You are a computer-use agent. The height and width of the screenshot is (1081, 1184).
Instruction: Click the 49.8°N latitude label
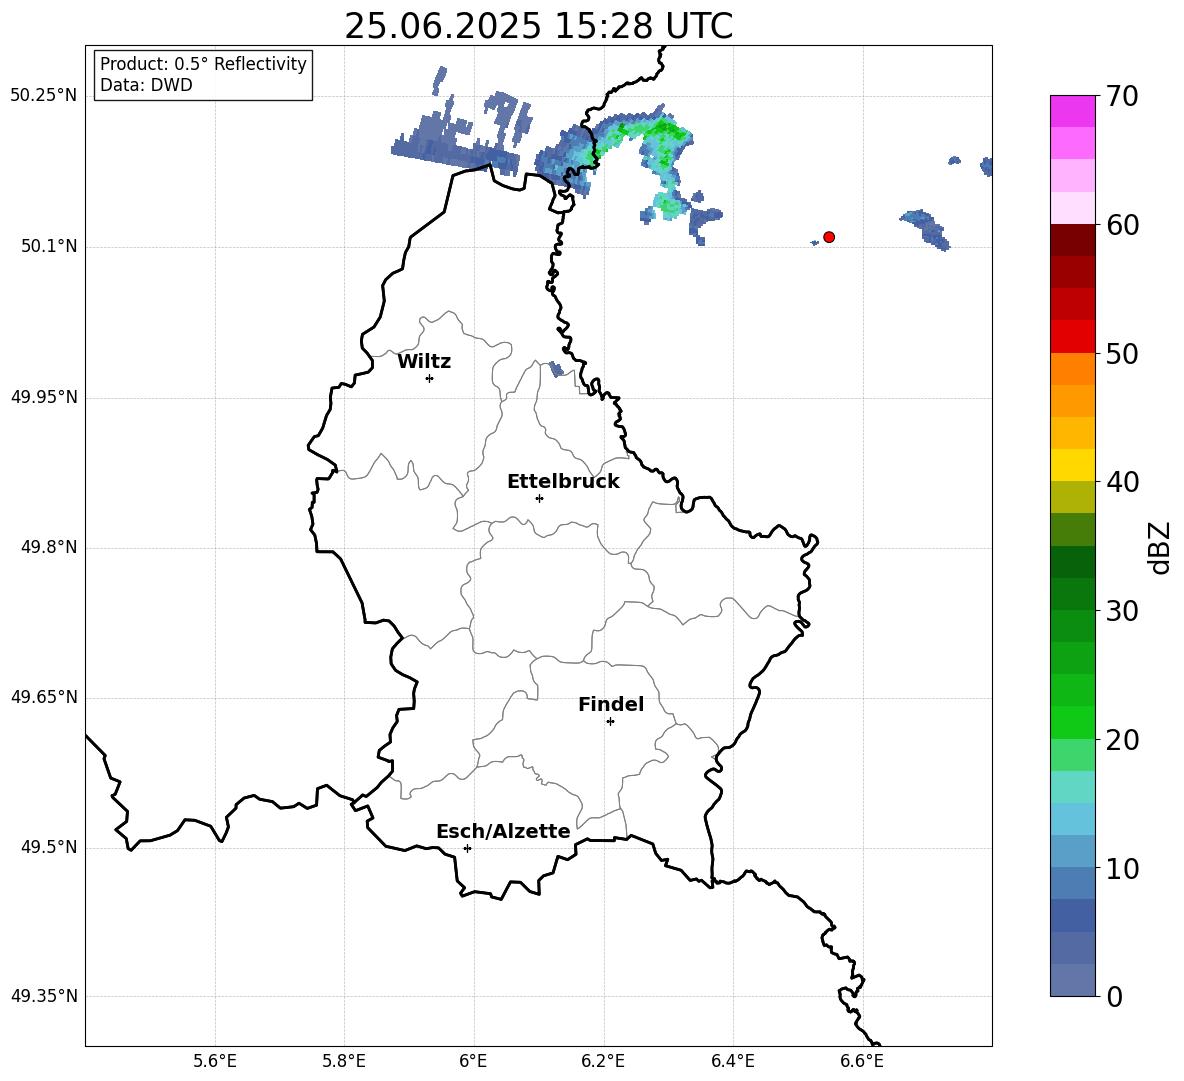49,547
